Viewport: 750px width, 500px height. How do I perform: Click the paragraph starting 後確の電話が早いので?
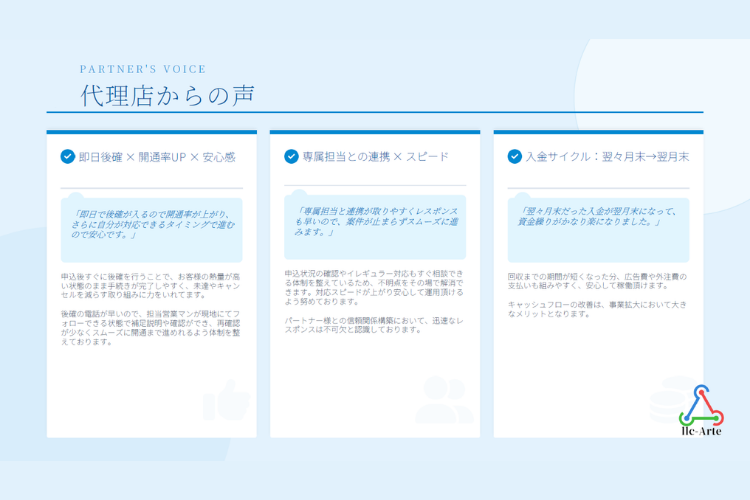point(151,327)
